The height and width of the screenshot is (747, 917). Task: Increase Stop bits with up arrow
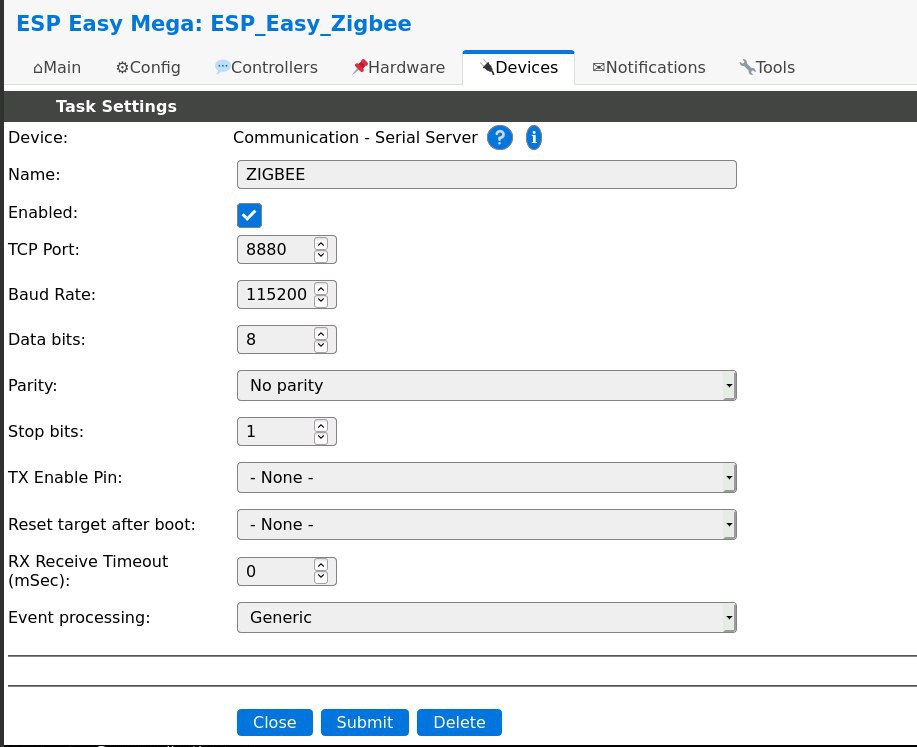pos(321,425)
